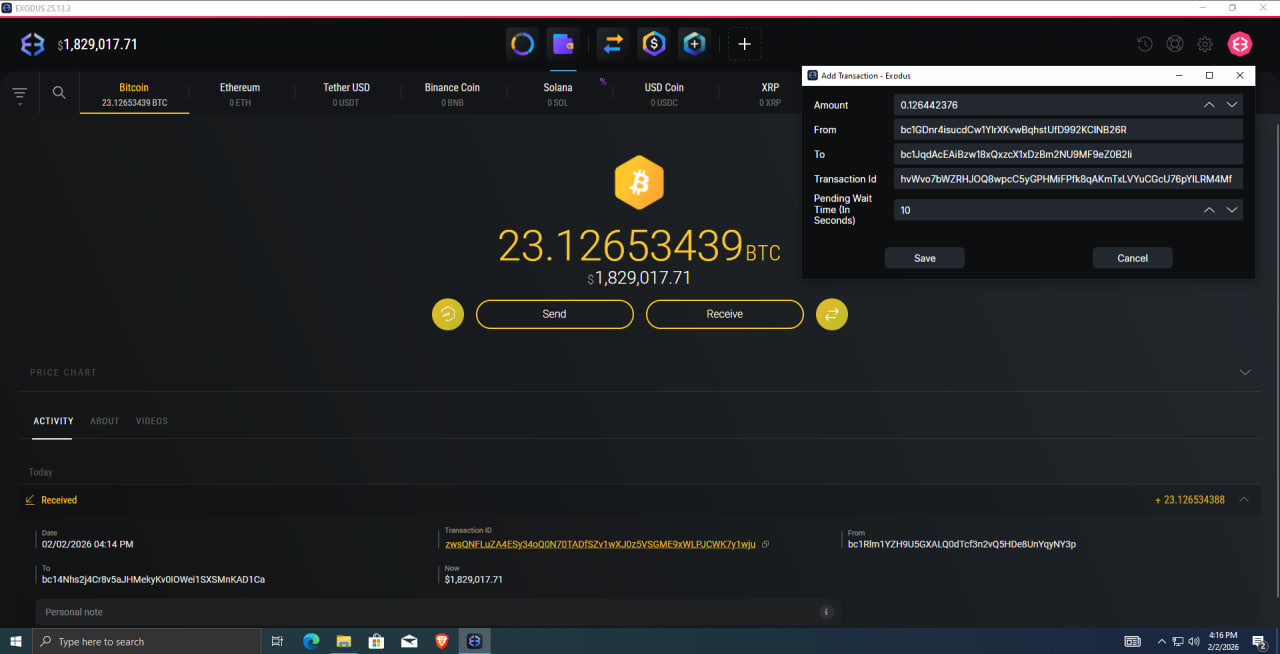Increase Amount with the up arrow

(x=1209, y=105)
